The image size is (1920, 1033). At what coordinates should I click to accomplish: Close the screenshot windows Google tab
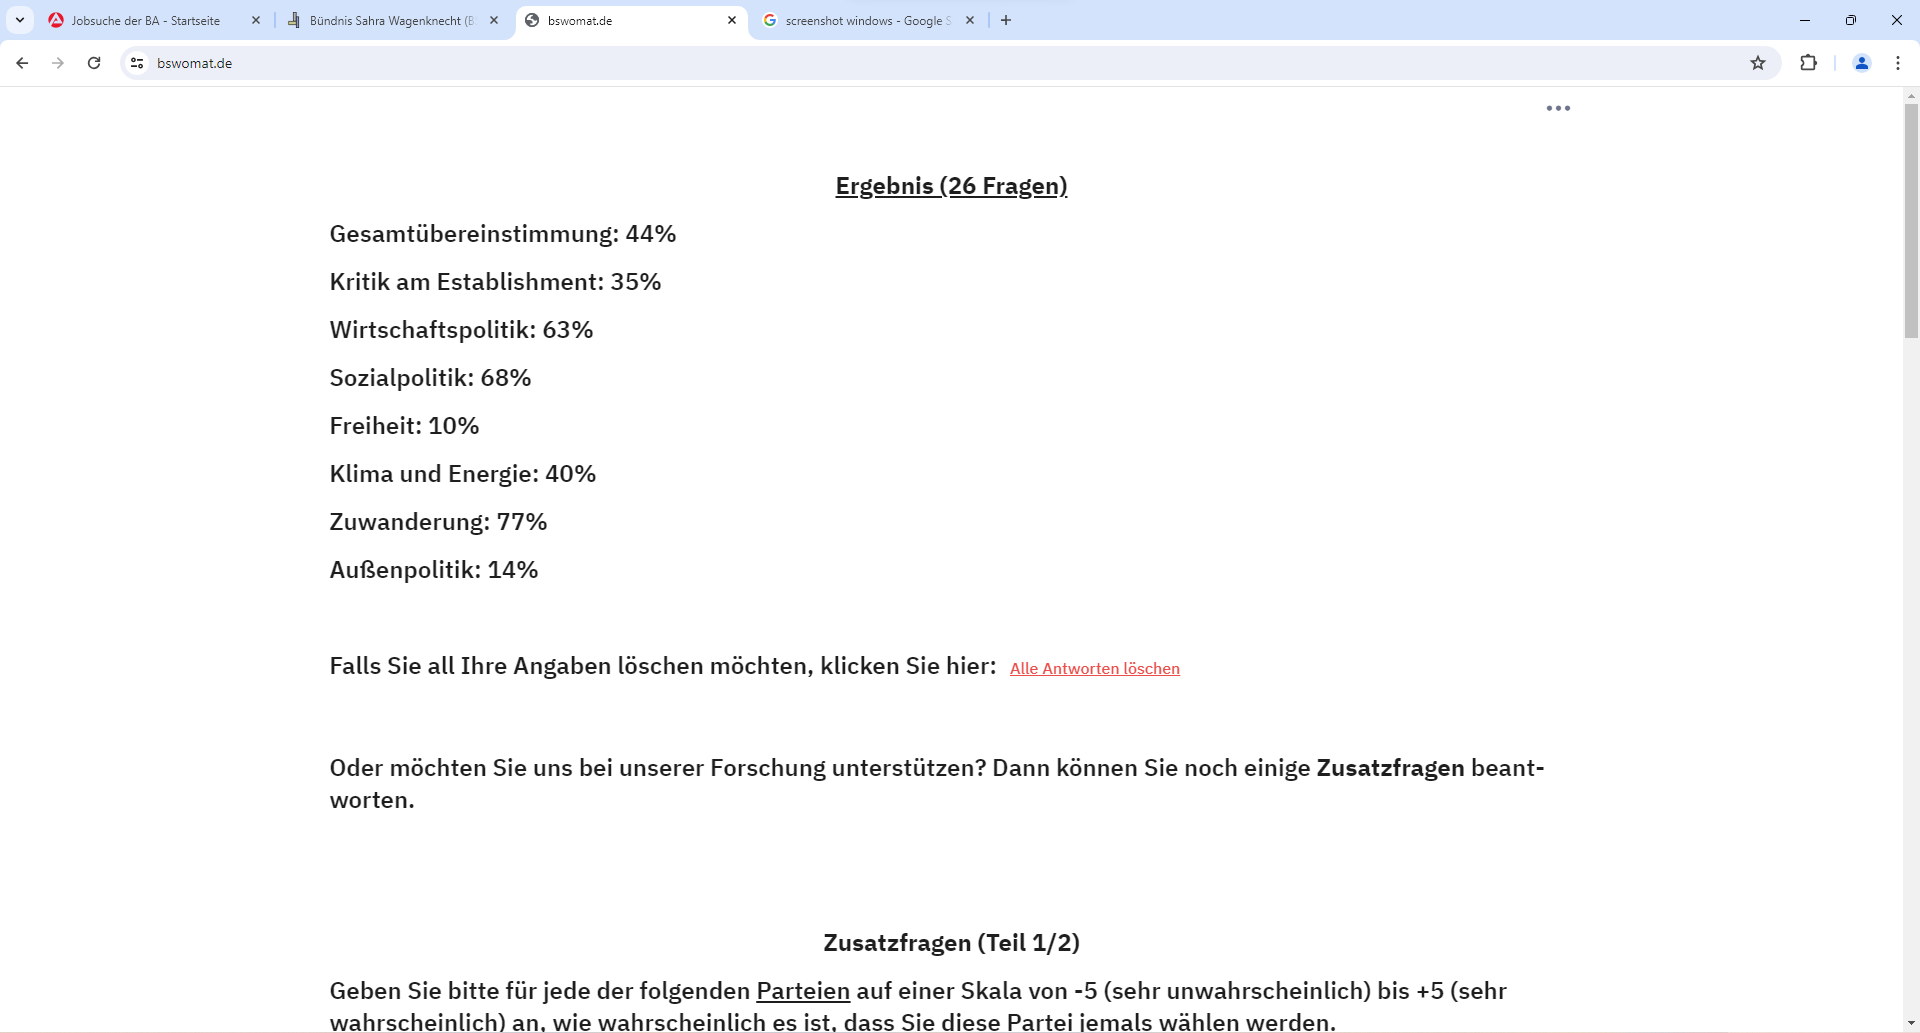[x=970, y=20]
